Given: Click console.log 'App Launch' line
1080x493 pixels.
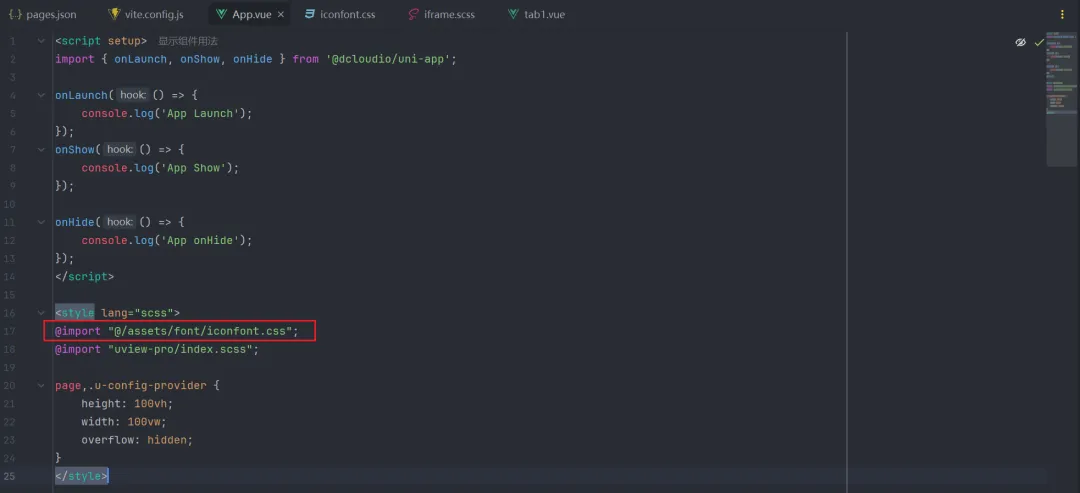Looking at the screenshot, I should pyautogui.click(x=167, y=114).
